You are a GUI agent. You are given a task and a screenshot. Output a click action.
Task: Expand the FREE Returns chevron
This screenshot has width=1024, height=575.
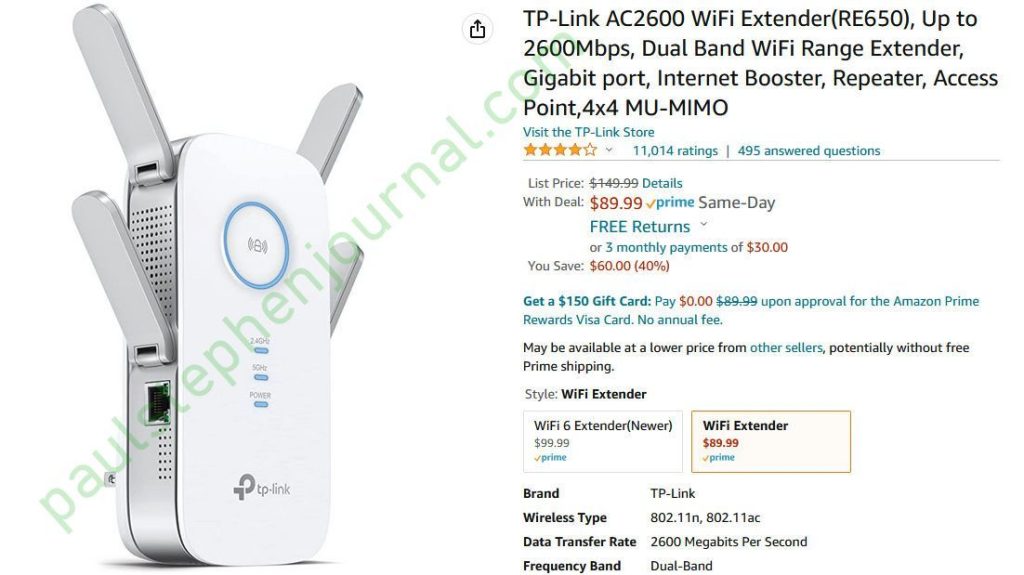coord(704,224)
